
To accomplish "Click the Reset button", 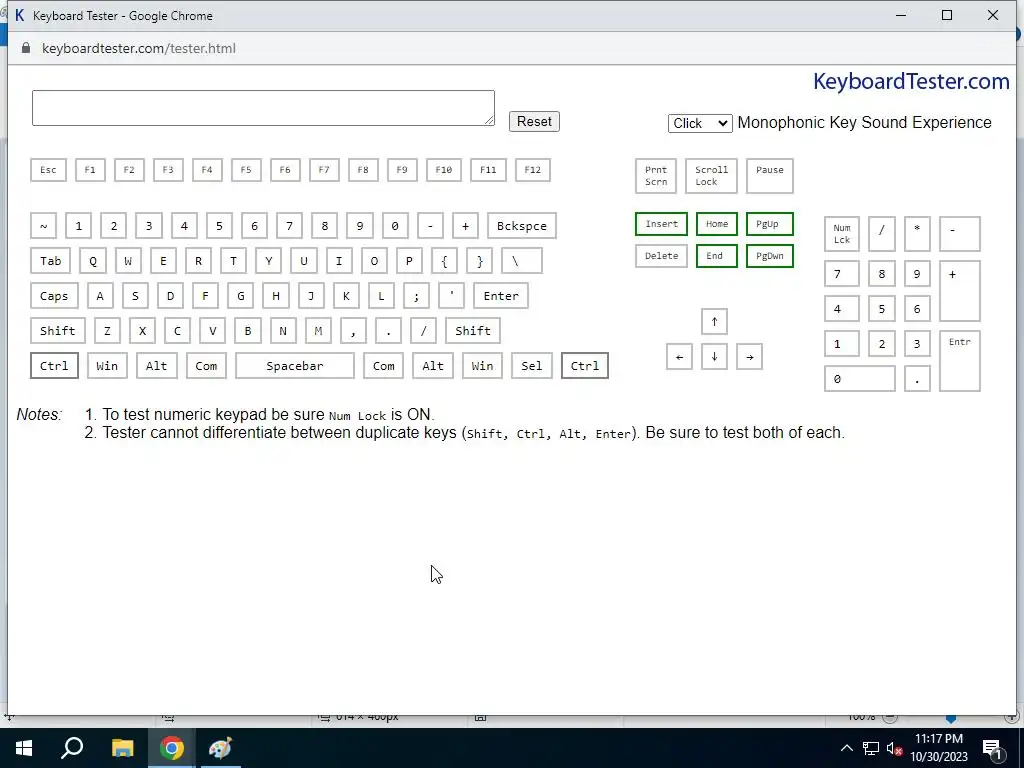I will (534, 121).
